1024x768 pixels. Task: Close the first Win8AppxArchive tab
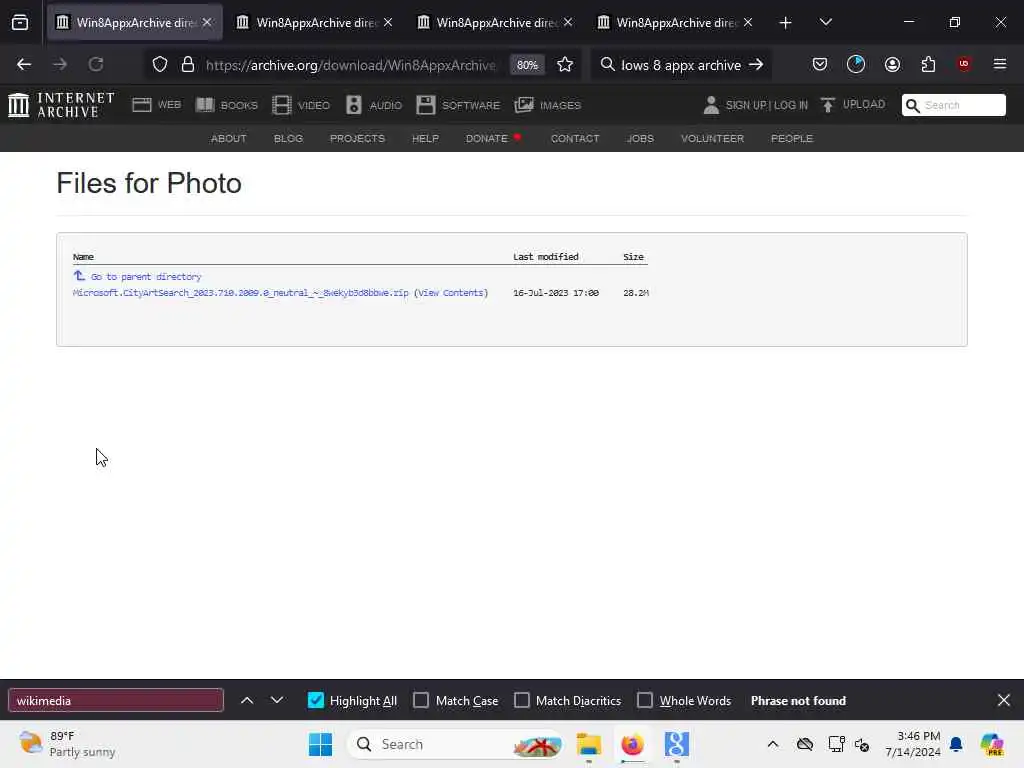click(207, 23)
